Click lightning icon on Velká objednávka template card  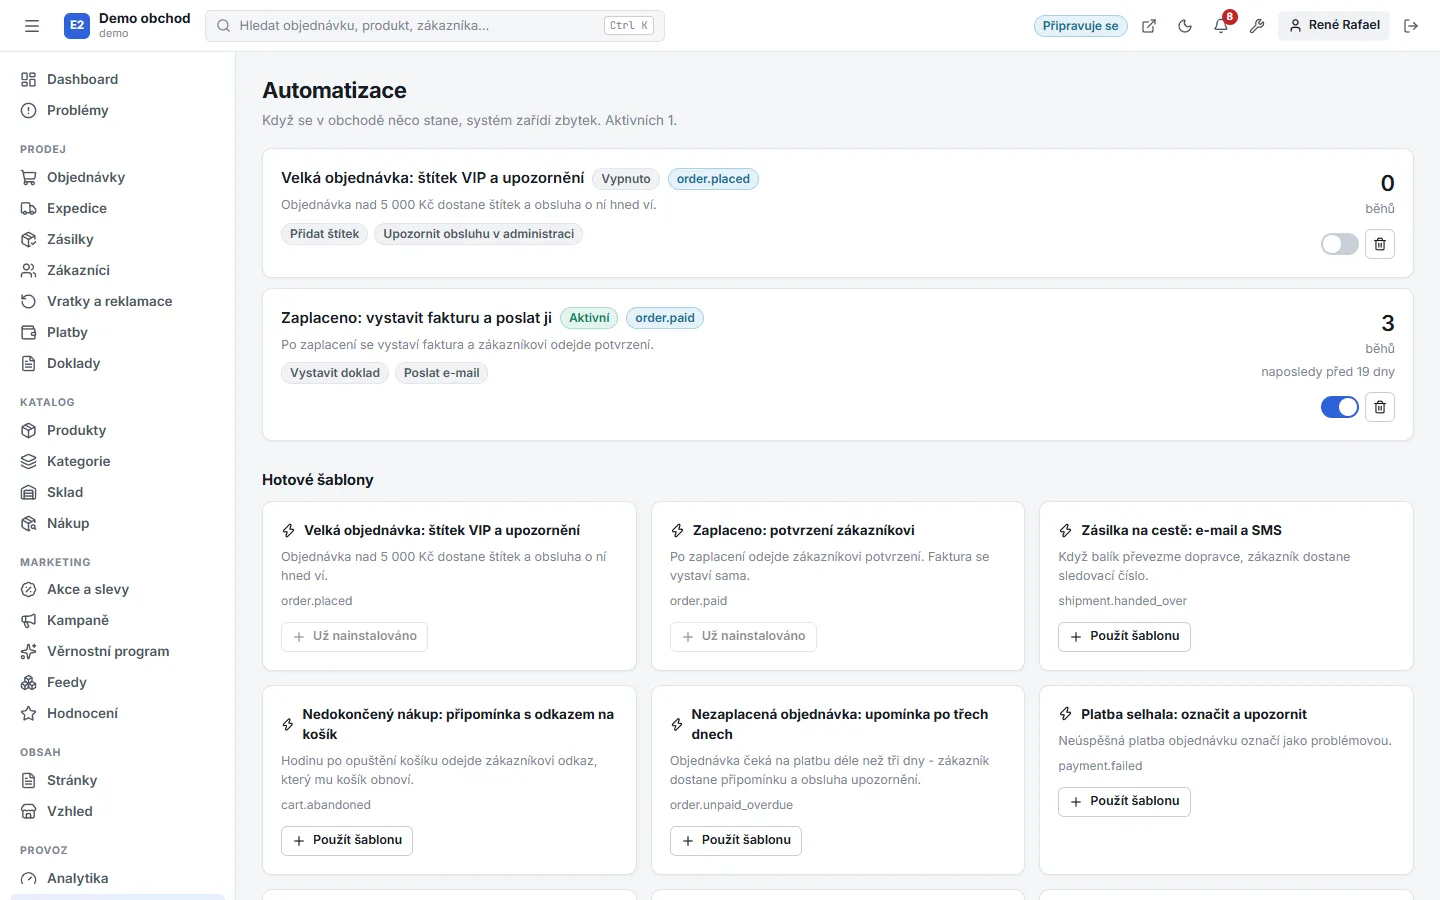pos(288,531)
